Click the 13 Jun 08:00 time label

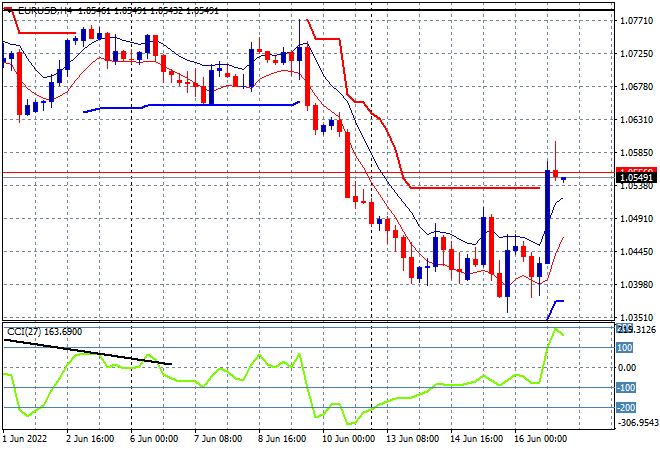[x=412, y=439]
